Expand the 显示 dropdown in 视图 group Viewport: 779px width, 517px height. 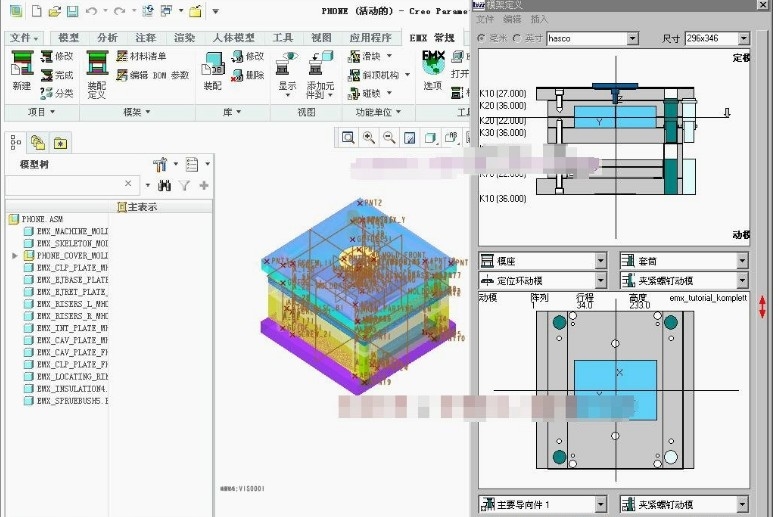pyautogui.click(x=287, y=95)
